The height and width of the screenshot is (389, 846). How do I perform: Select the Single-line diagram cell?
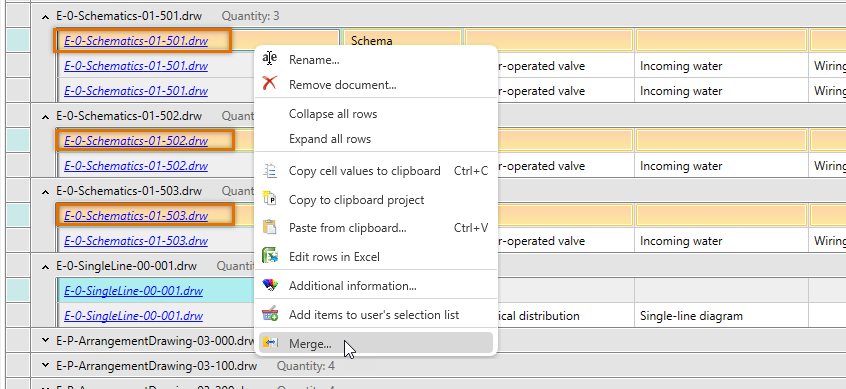pos(721,316)
